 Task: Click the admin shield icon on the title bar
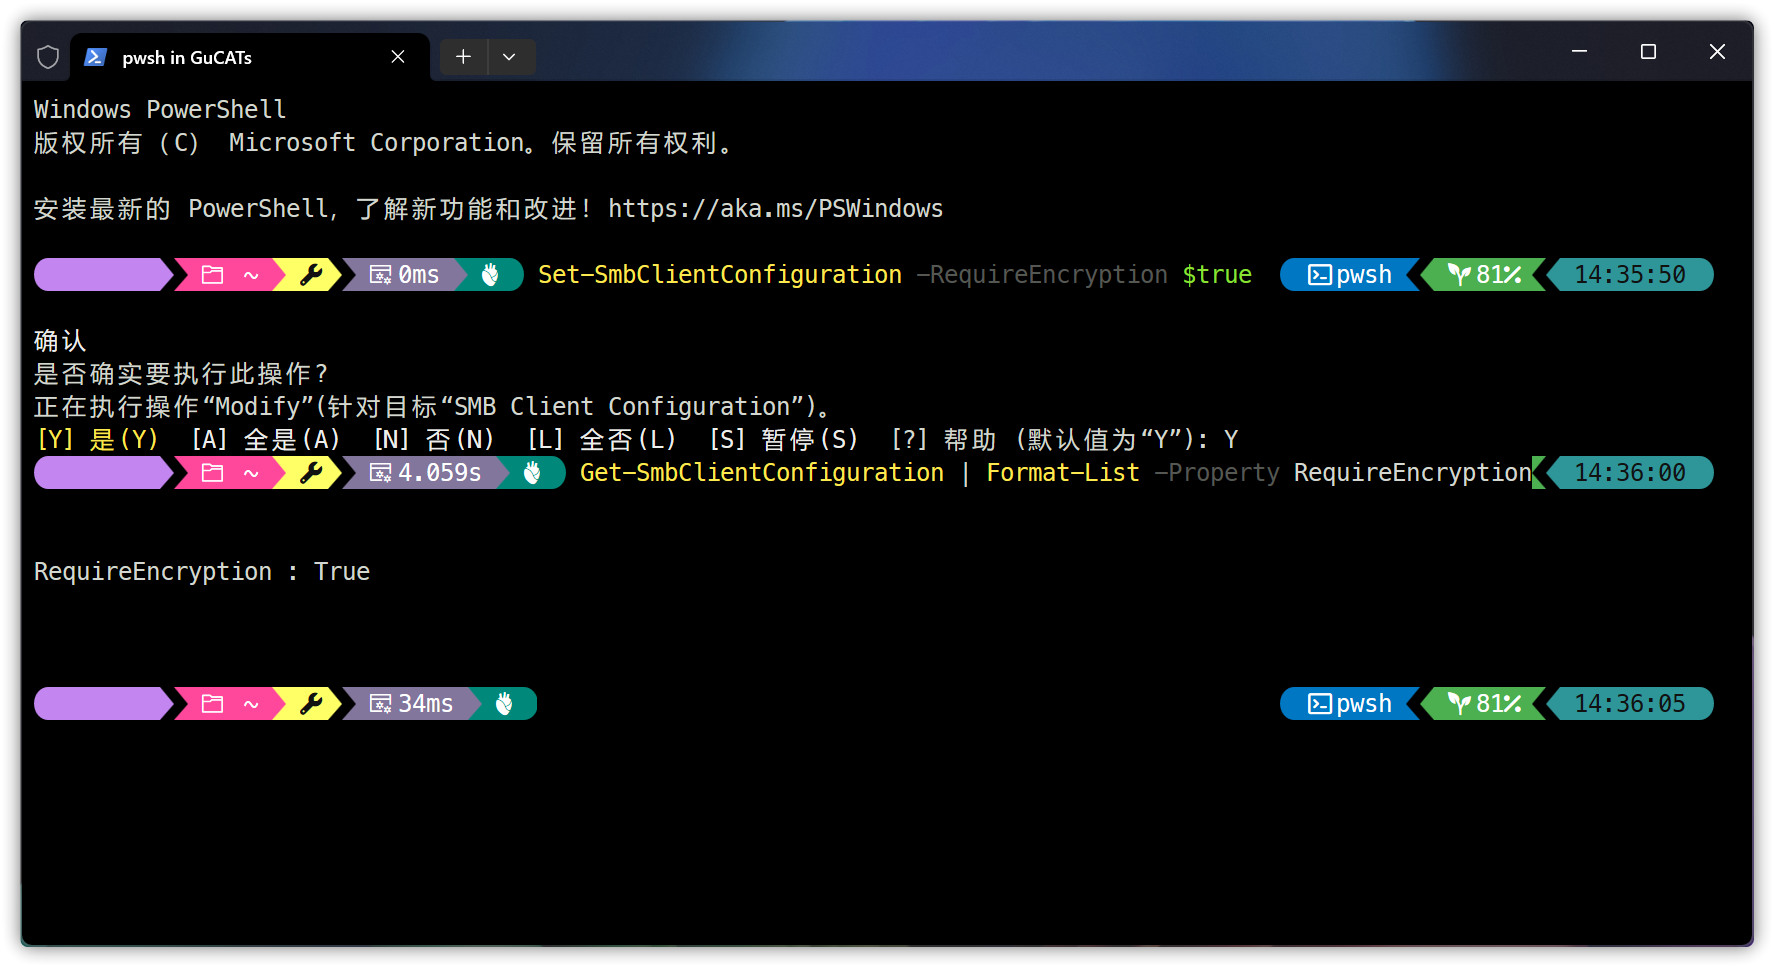point(47,56)
